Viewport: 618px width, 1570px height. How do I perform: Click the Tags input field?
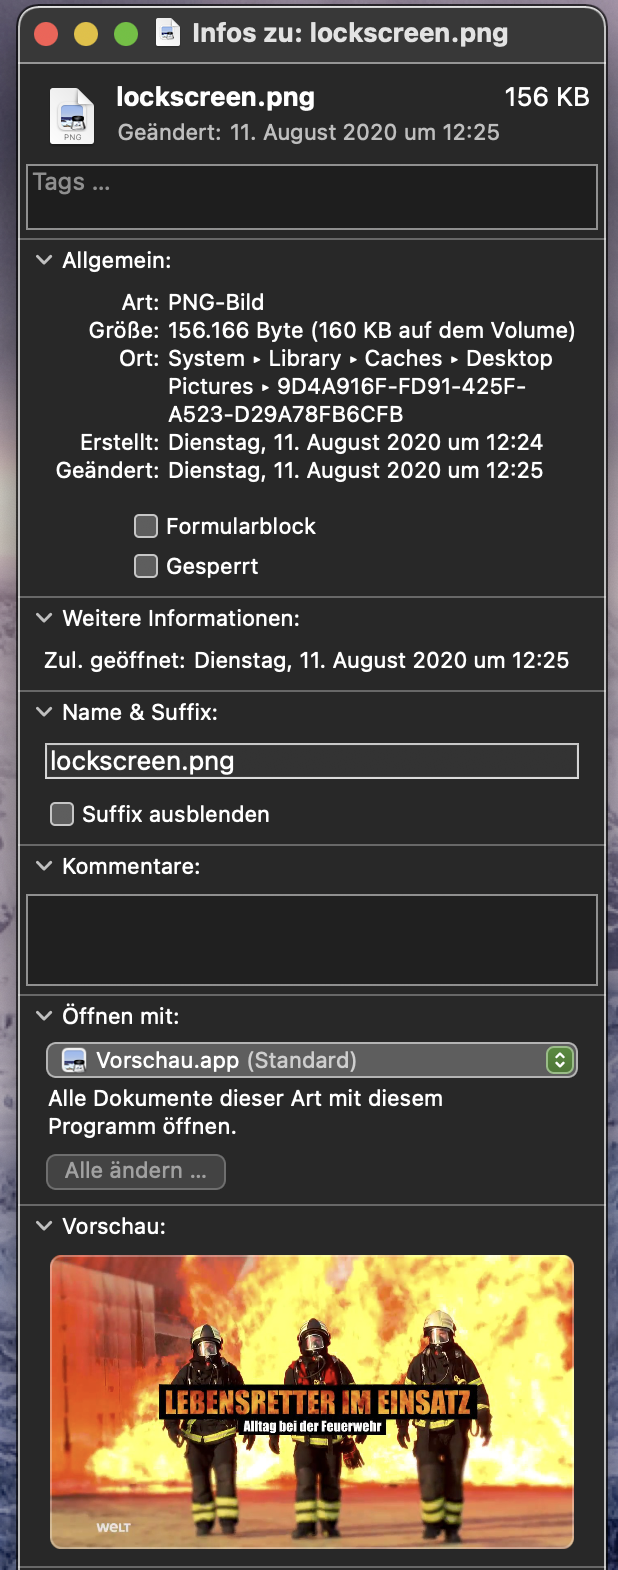coord(312,197)
